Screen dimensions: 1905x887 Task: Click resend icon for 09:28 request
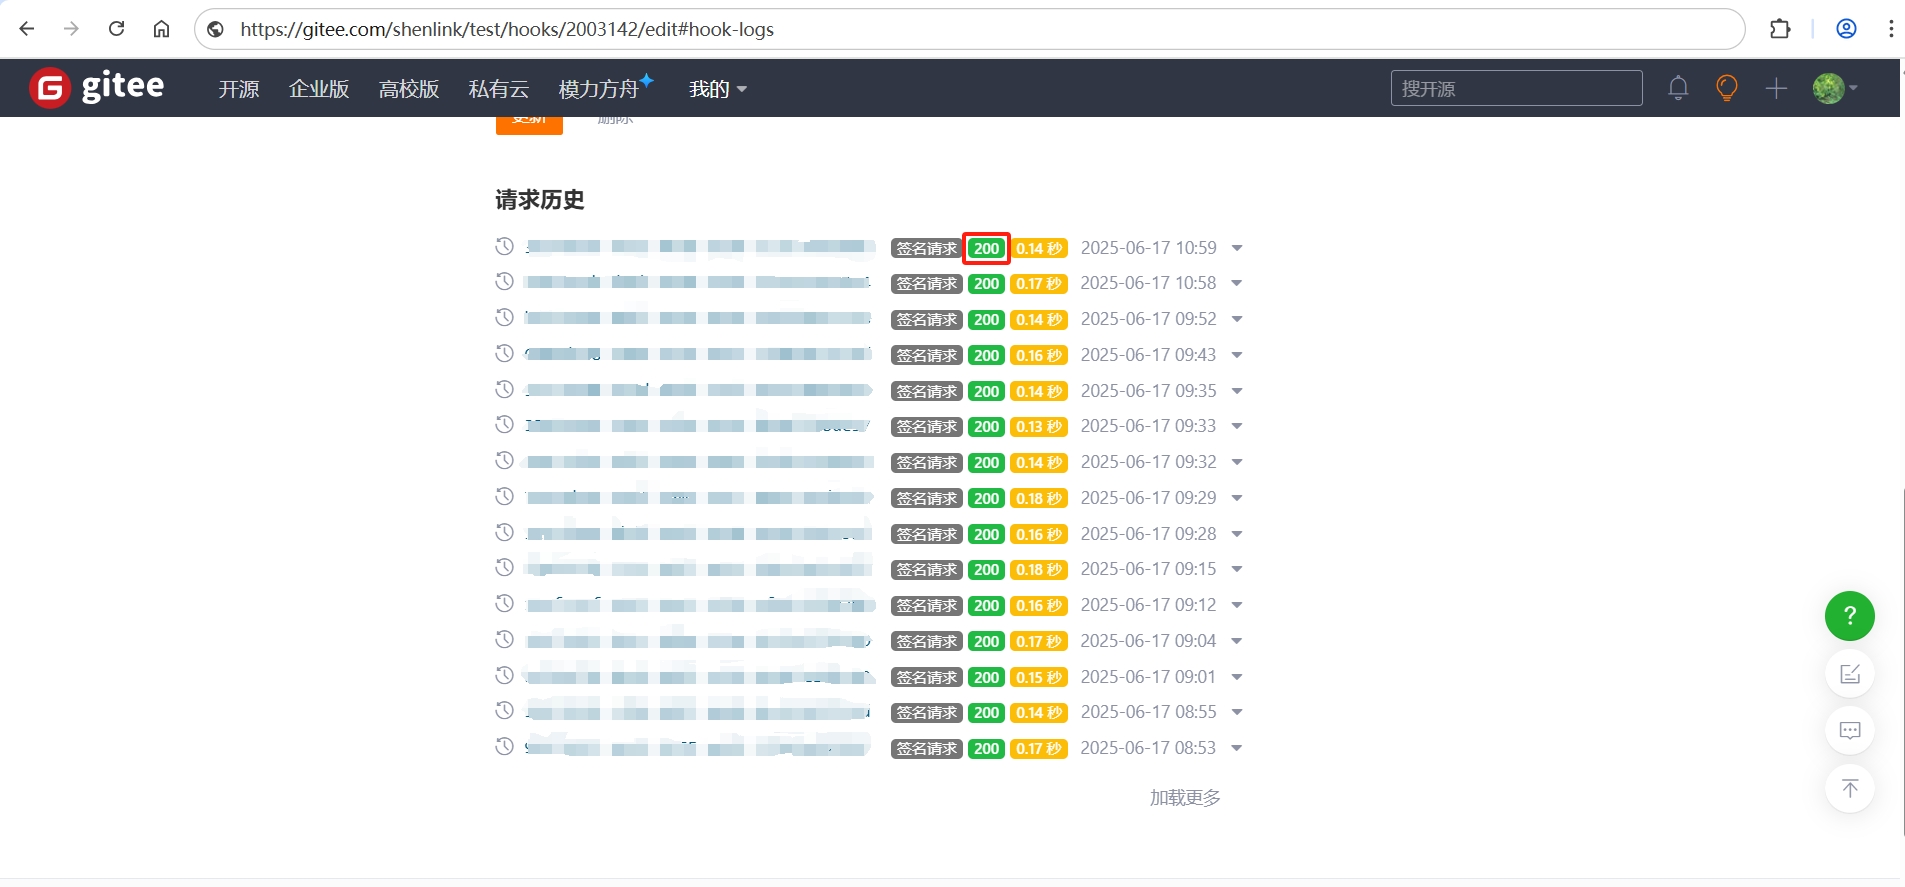505,533
